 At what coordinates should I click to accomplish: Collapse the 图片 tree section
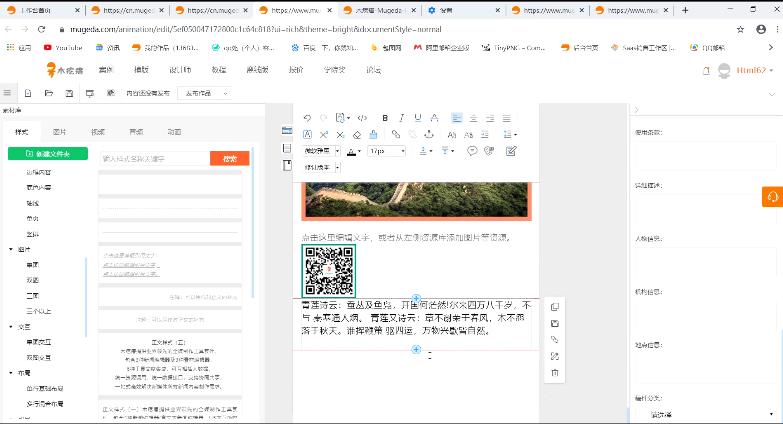11,249
